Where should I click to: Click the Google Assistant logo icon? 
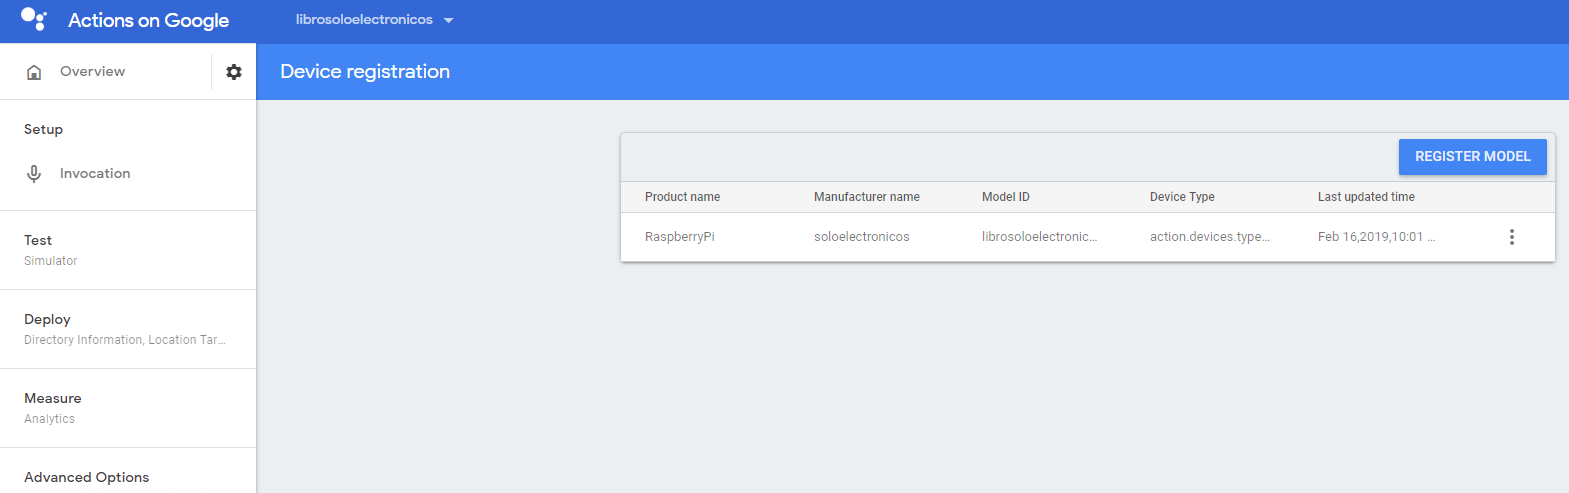[x=33, y=20]
